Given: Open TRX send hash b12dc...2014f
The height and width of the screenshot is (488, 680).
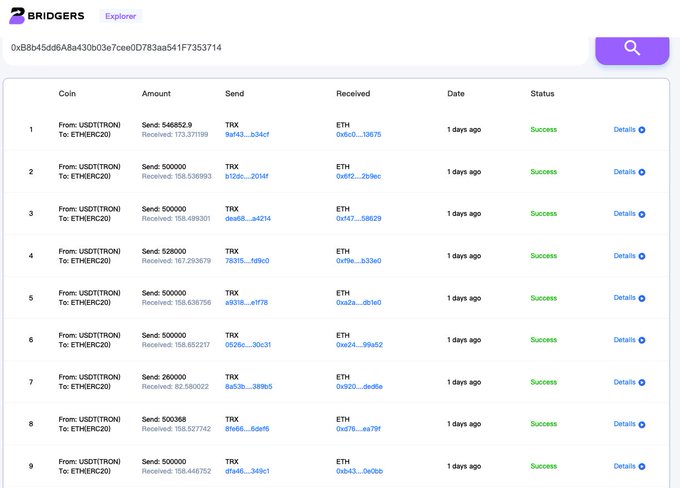Looking at the screenshot, I should click(x=247, y=176).
